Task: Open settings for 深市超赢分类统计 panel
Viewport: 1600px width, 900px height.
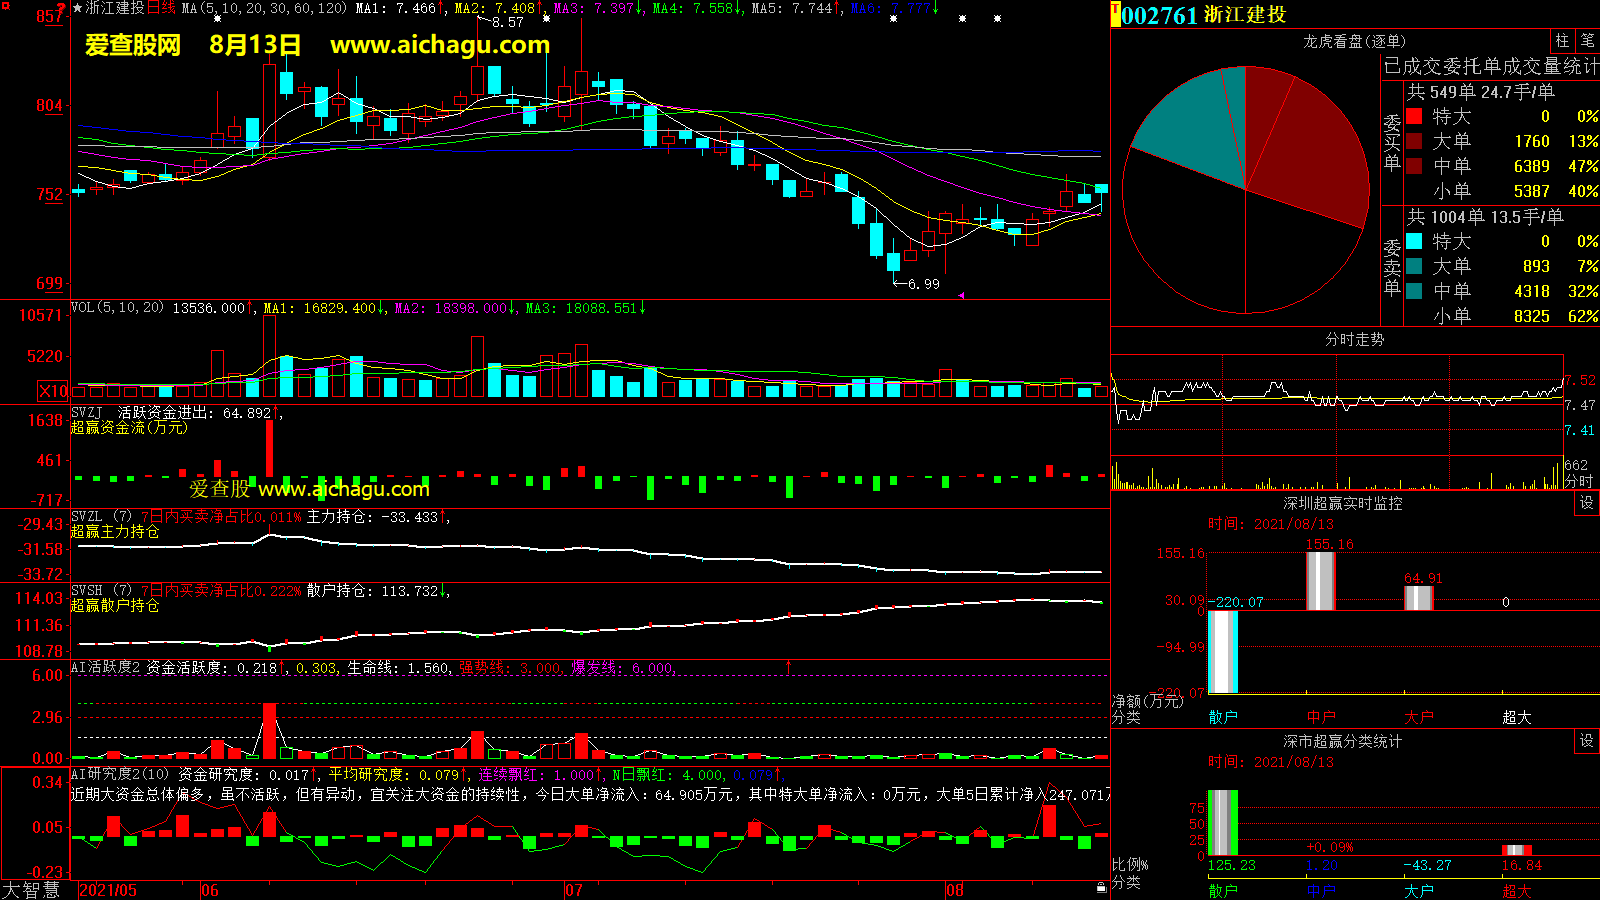Action: [x=1587, y=741]
